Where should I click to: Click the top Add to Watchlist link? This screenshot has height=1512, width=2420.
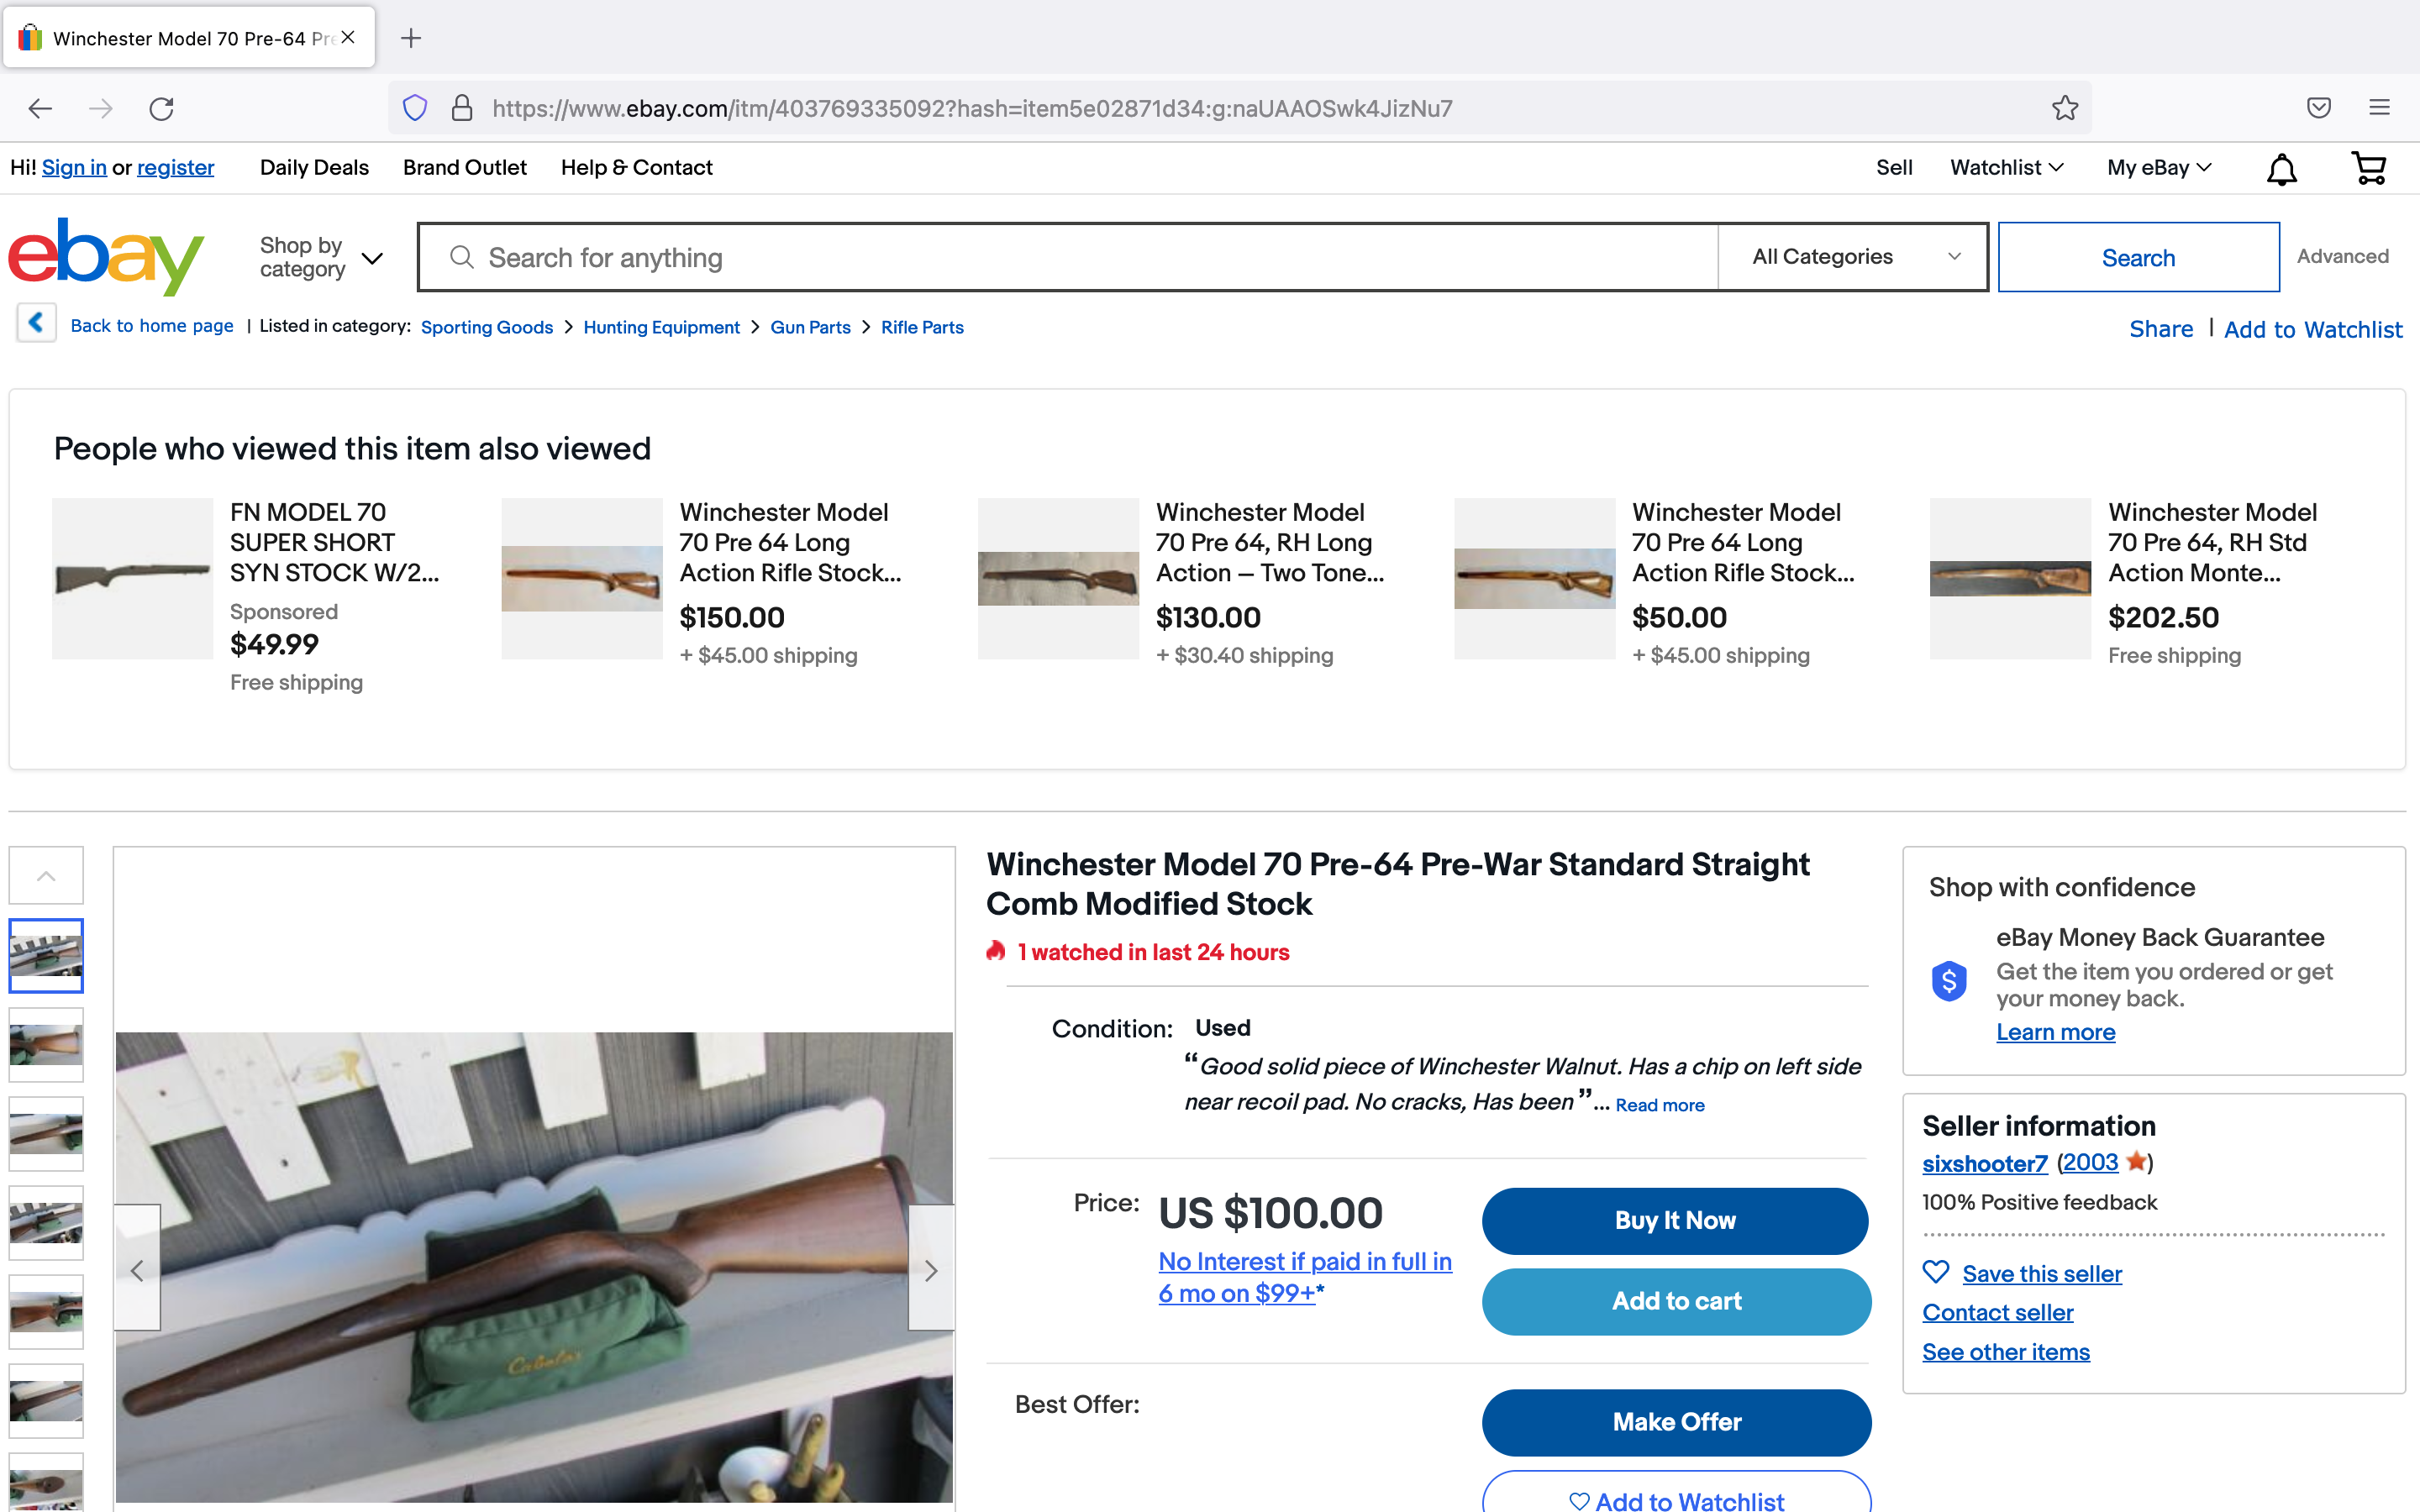2313,329
